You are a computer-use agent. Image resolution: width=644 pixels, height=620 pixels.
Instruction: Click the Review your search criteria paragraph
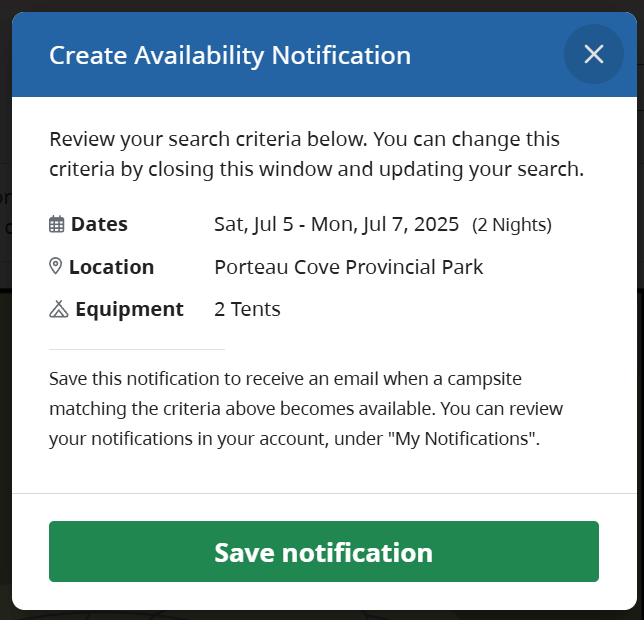(x=317, y=154)
